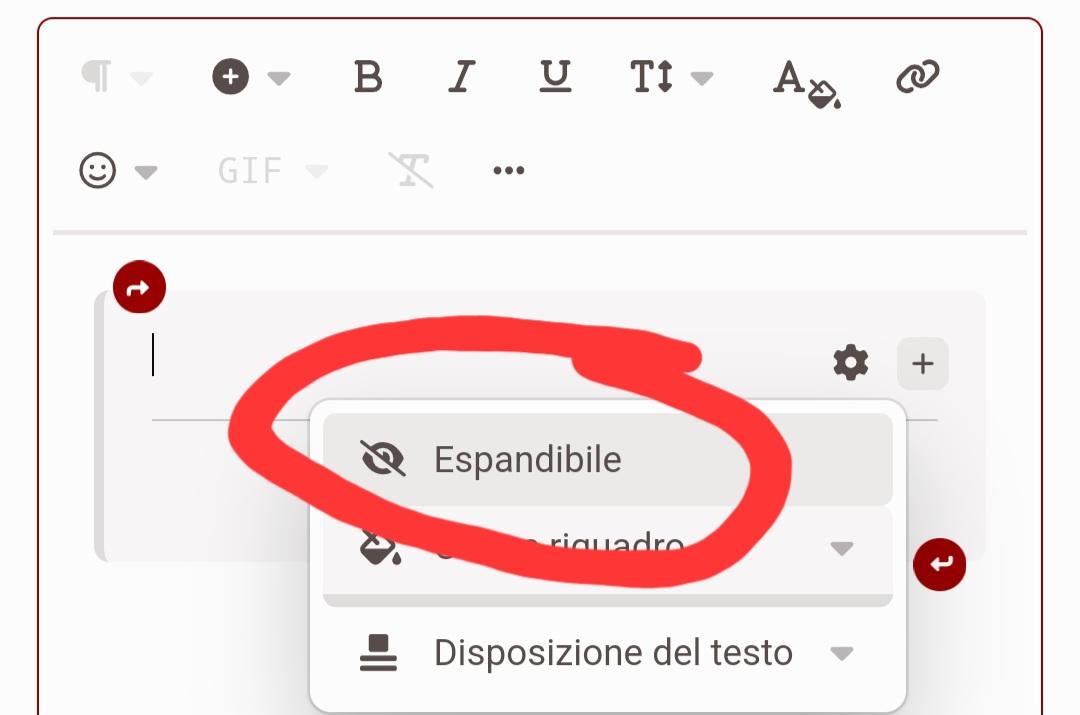
Task: Toggle underline formatting
Action: tap(555, 76)
